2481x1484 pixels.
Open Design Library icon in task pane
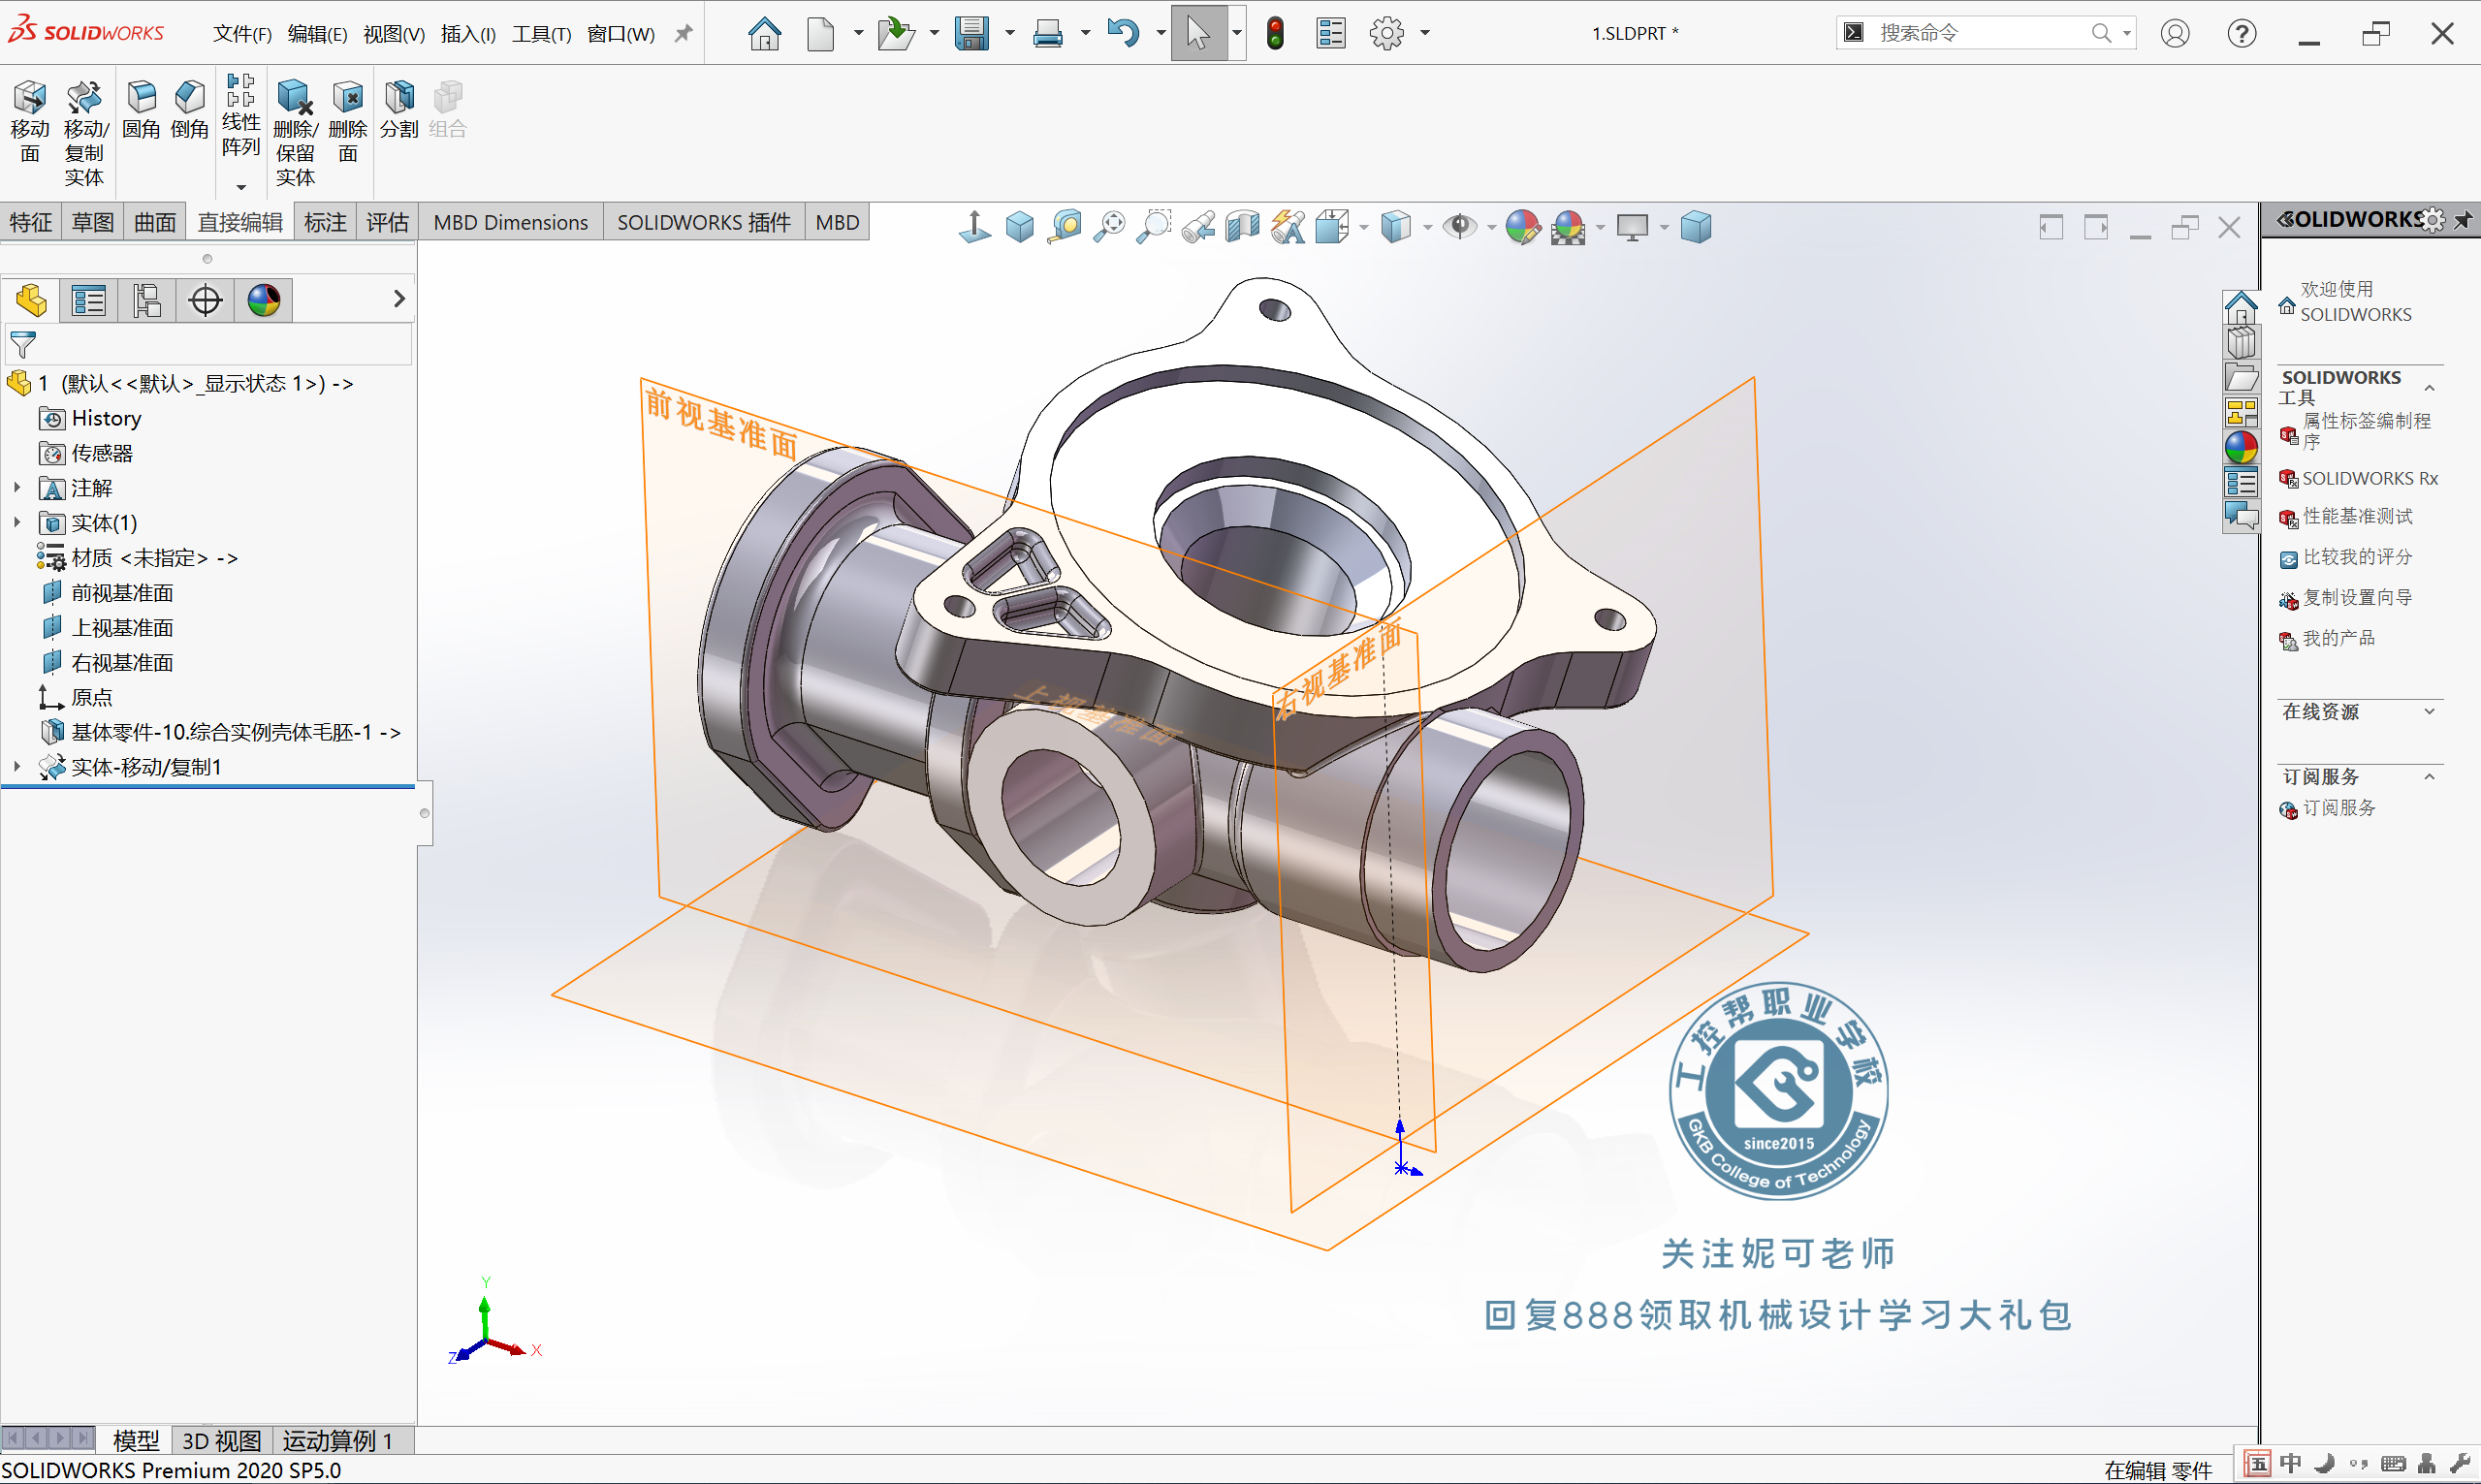pos(2241,343)
